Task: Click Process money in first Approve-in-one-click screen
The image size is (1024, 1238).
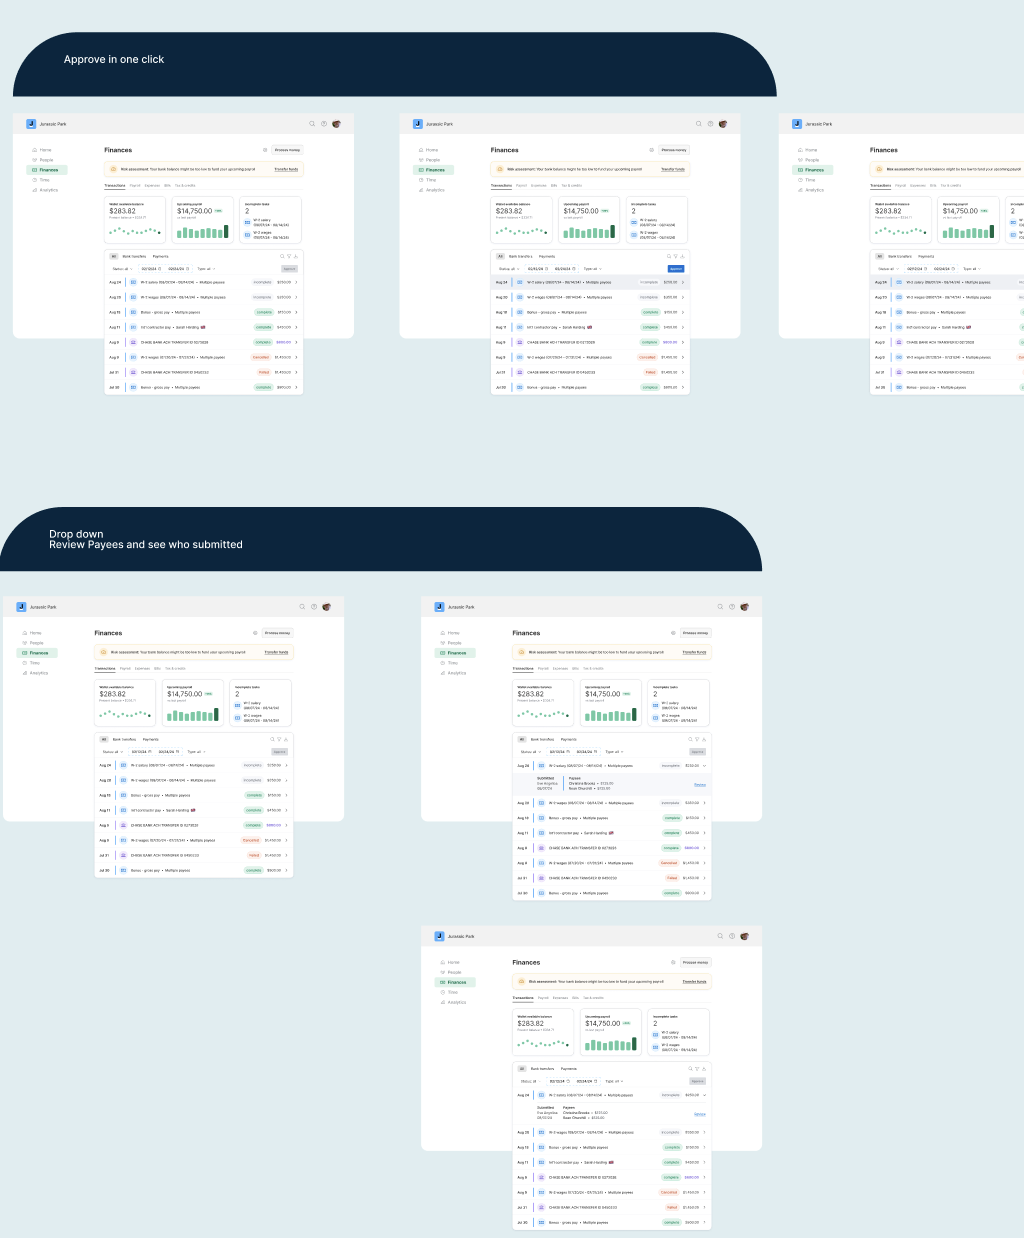Action: point(287,150)
